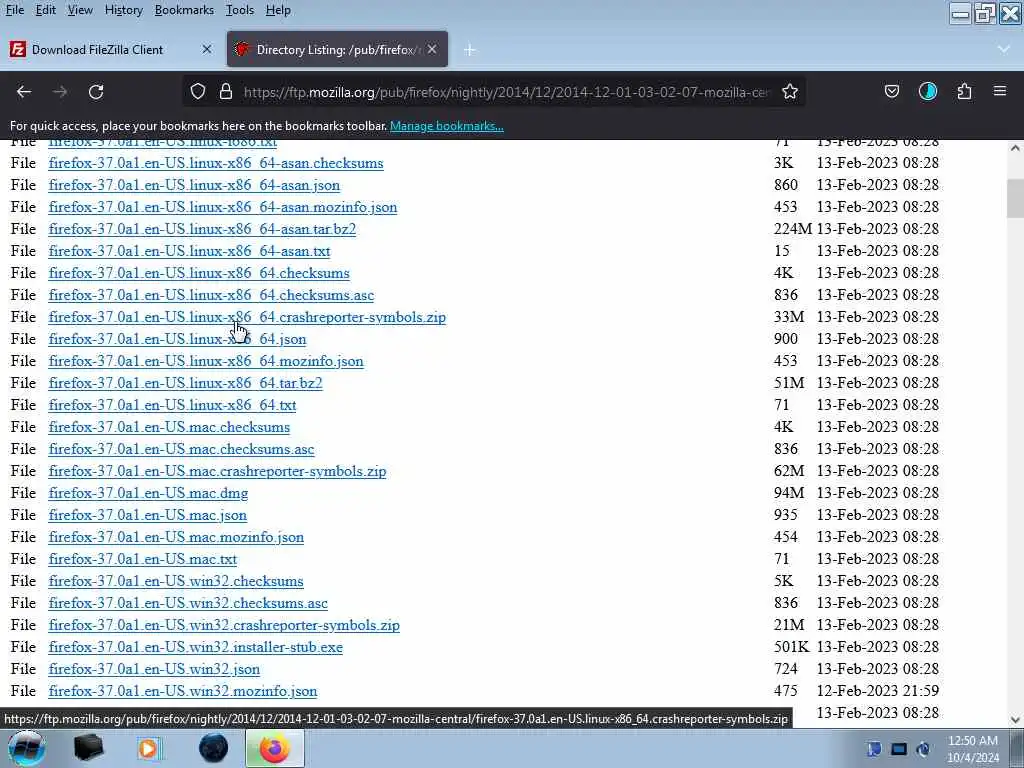
Task: Open mac.json file link
Action: click(148, 515)
